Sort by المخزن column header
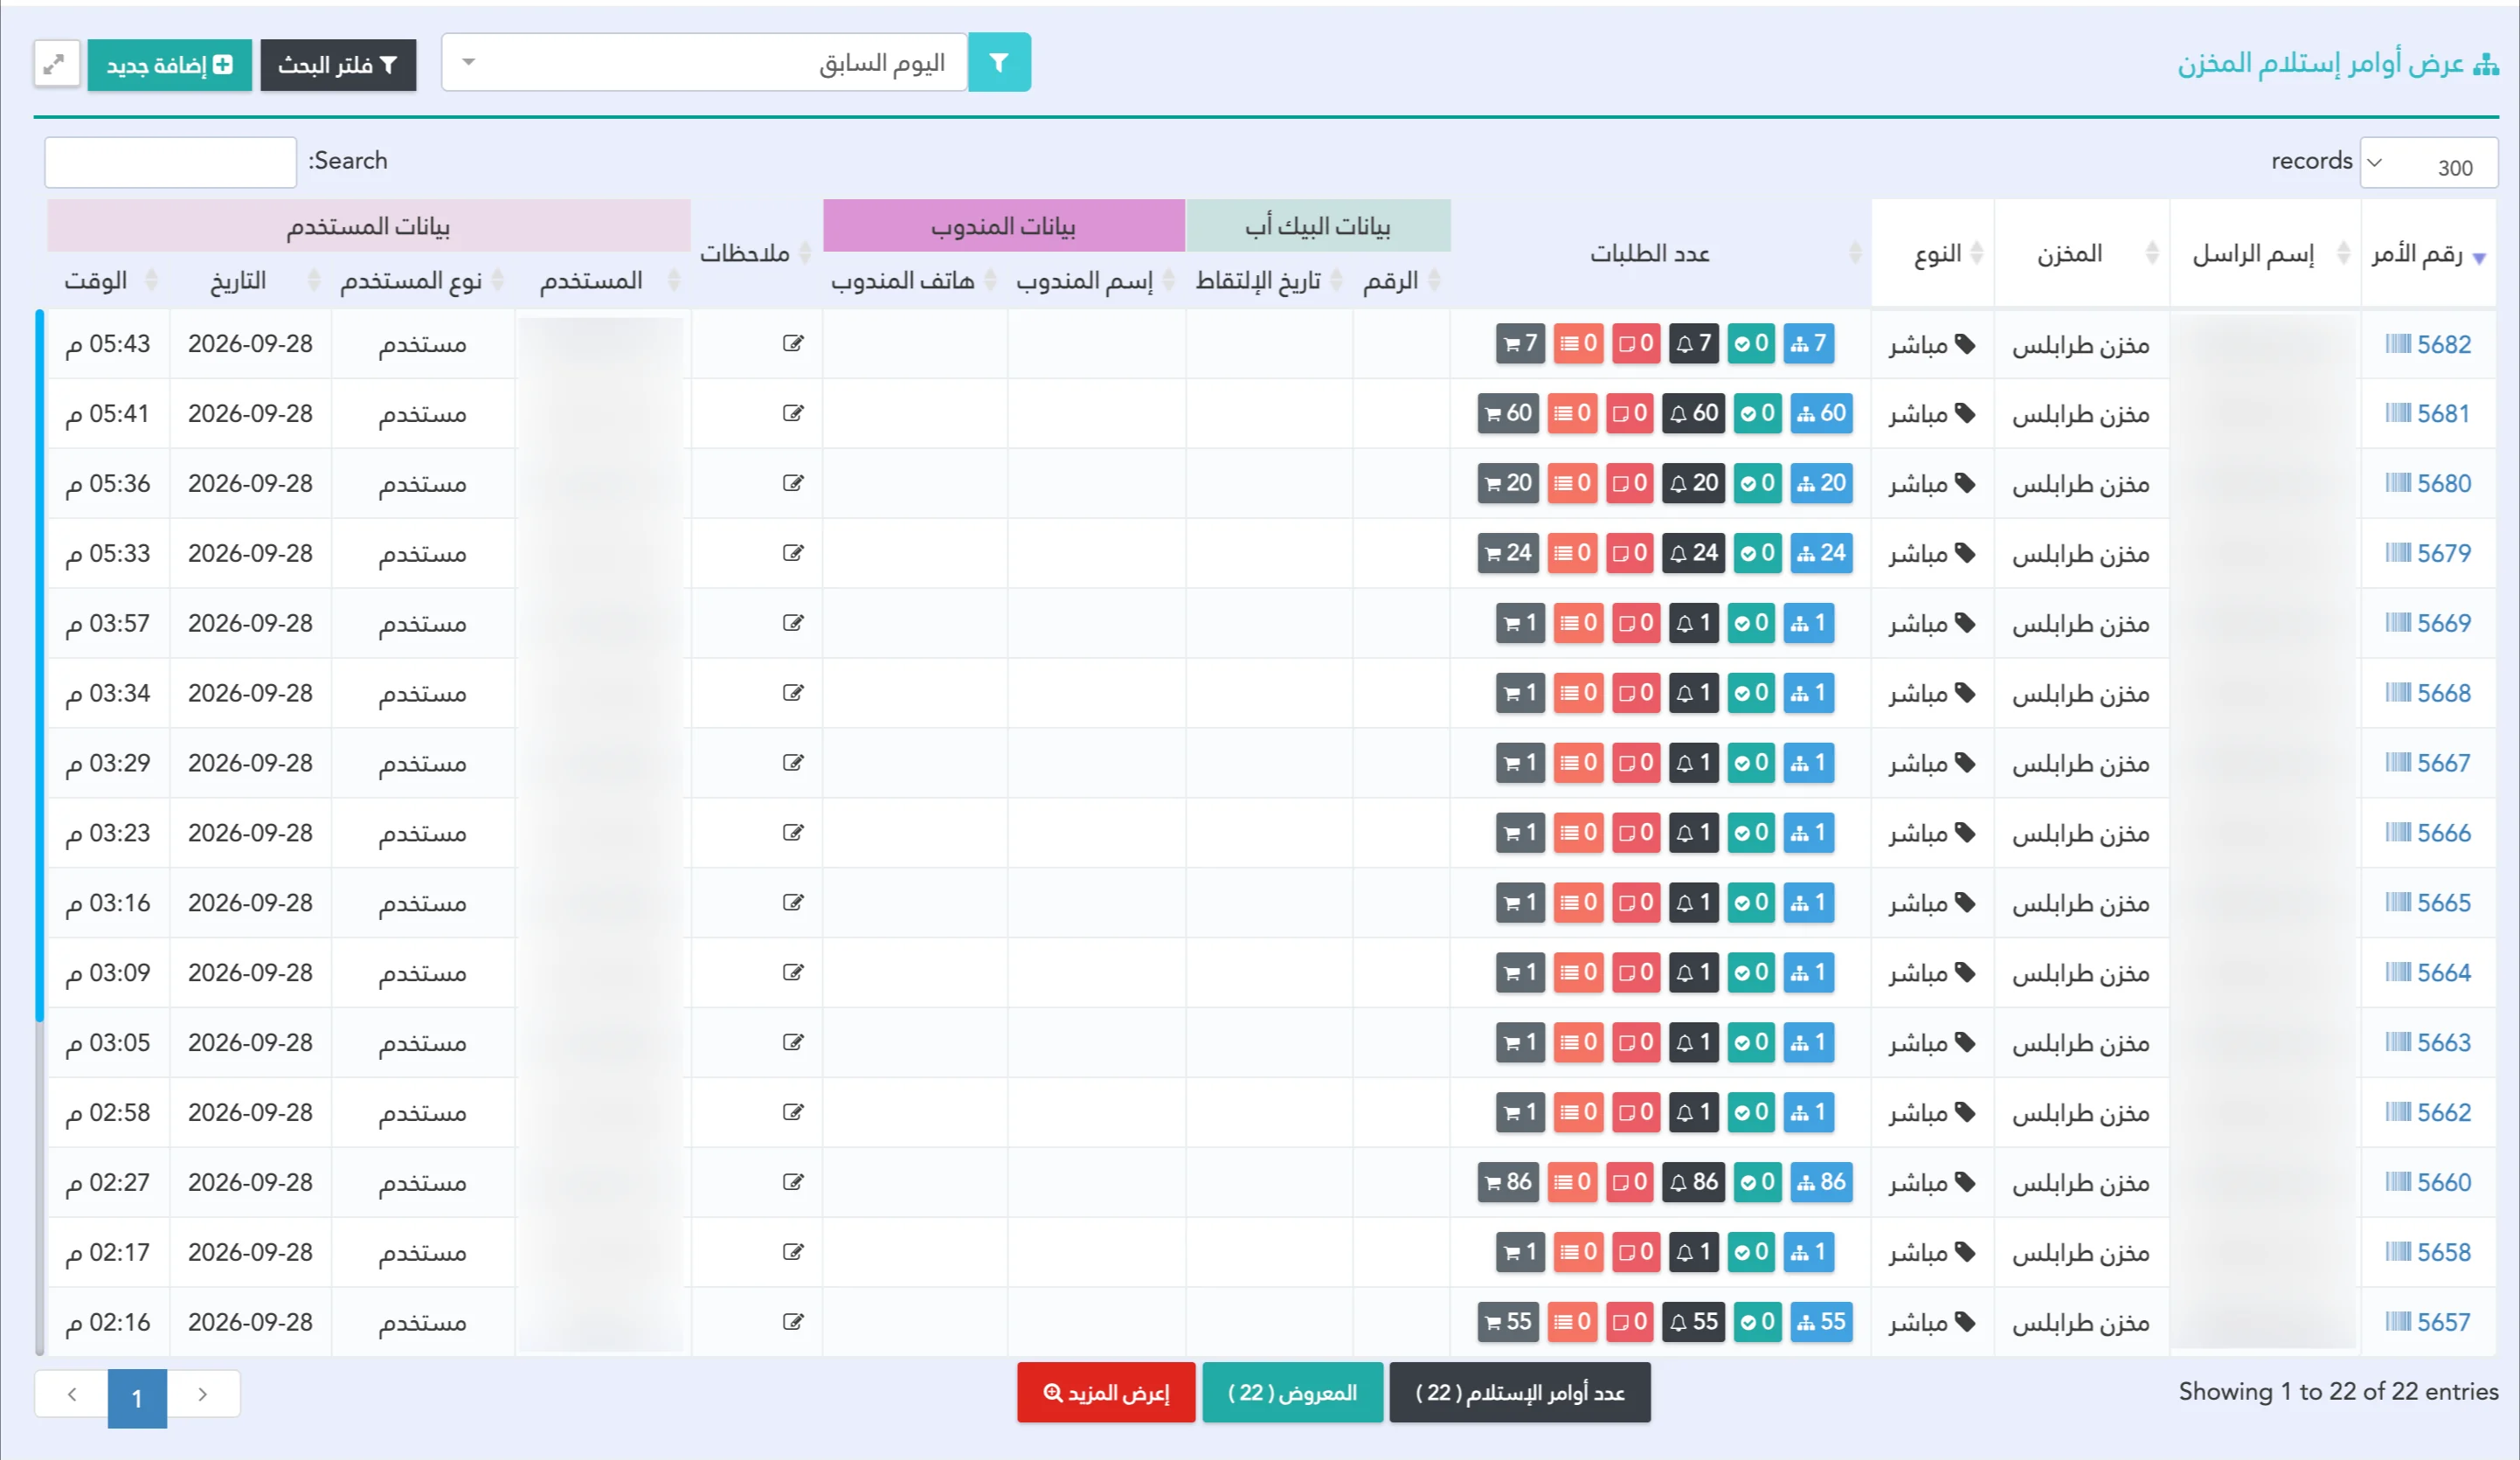Image resolution: width=2520 pixels, height=1460 pixels. tap(2082, 254)
